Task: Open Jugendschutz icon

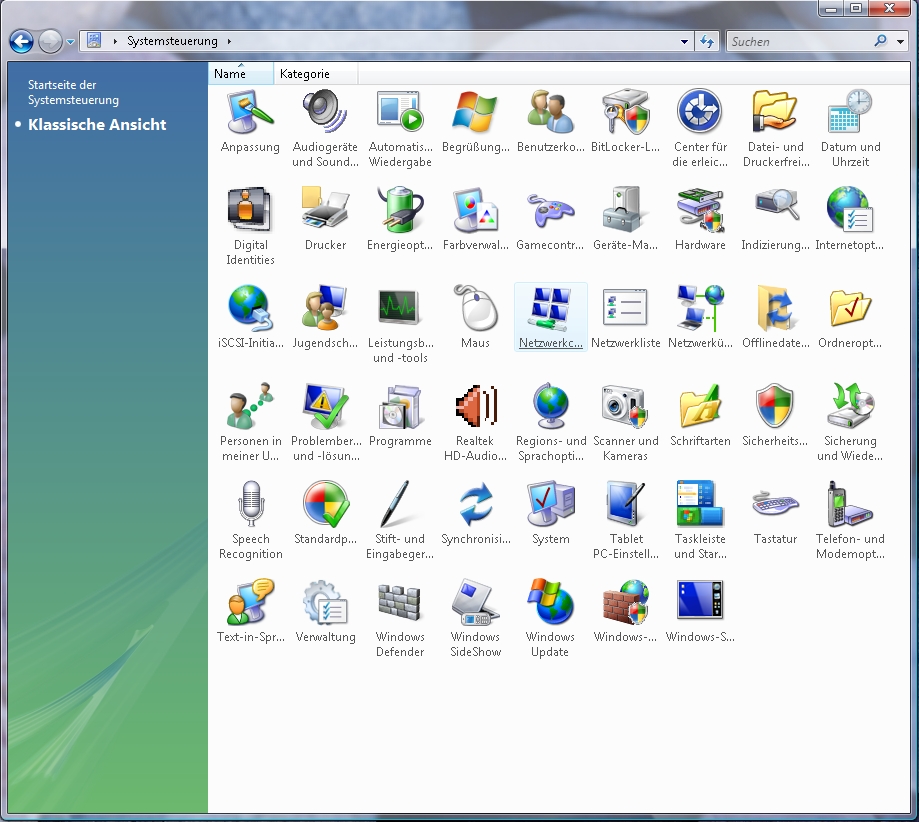Action: click(x=325, y=307)
